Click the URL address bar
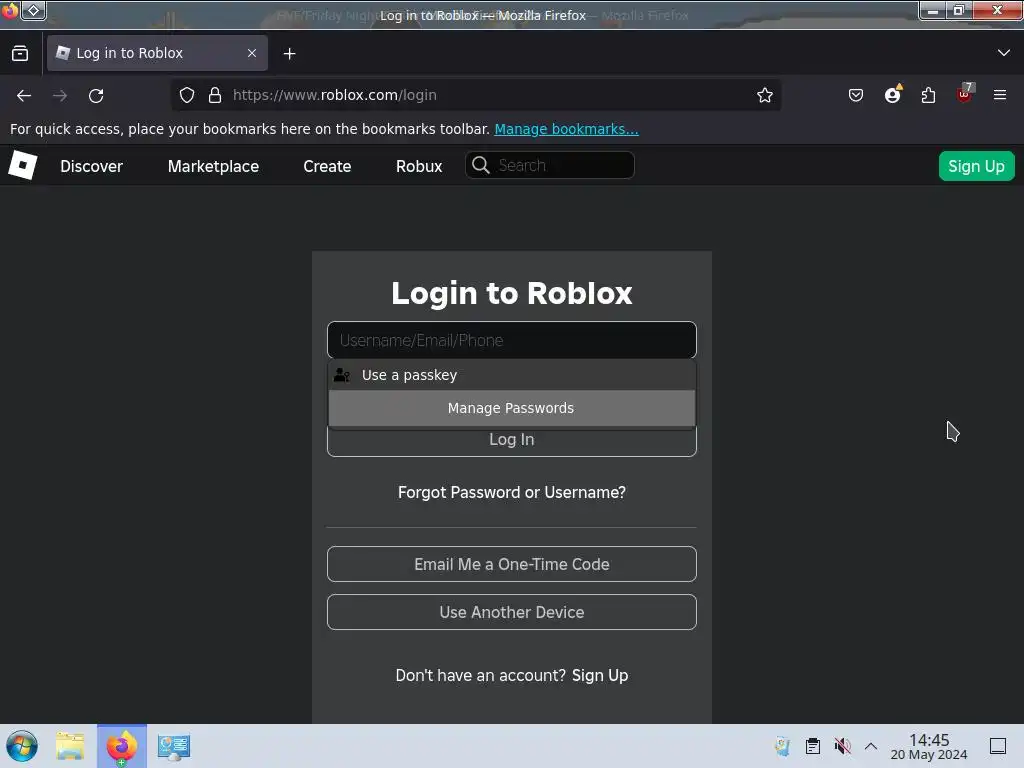1024x768 pixels. pos(477,95)
